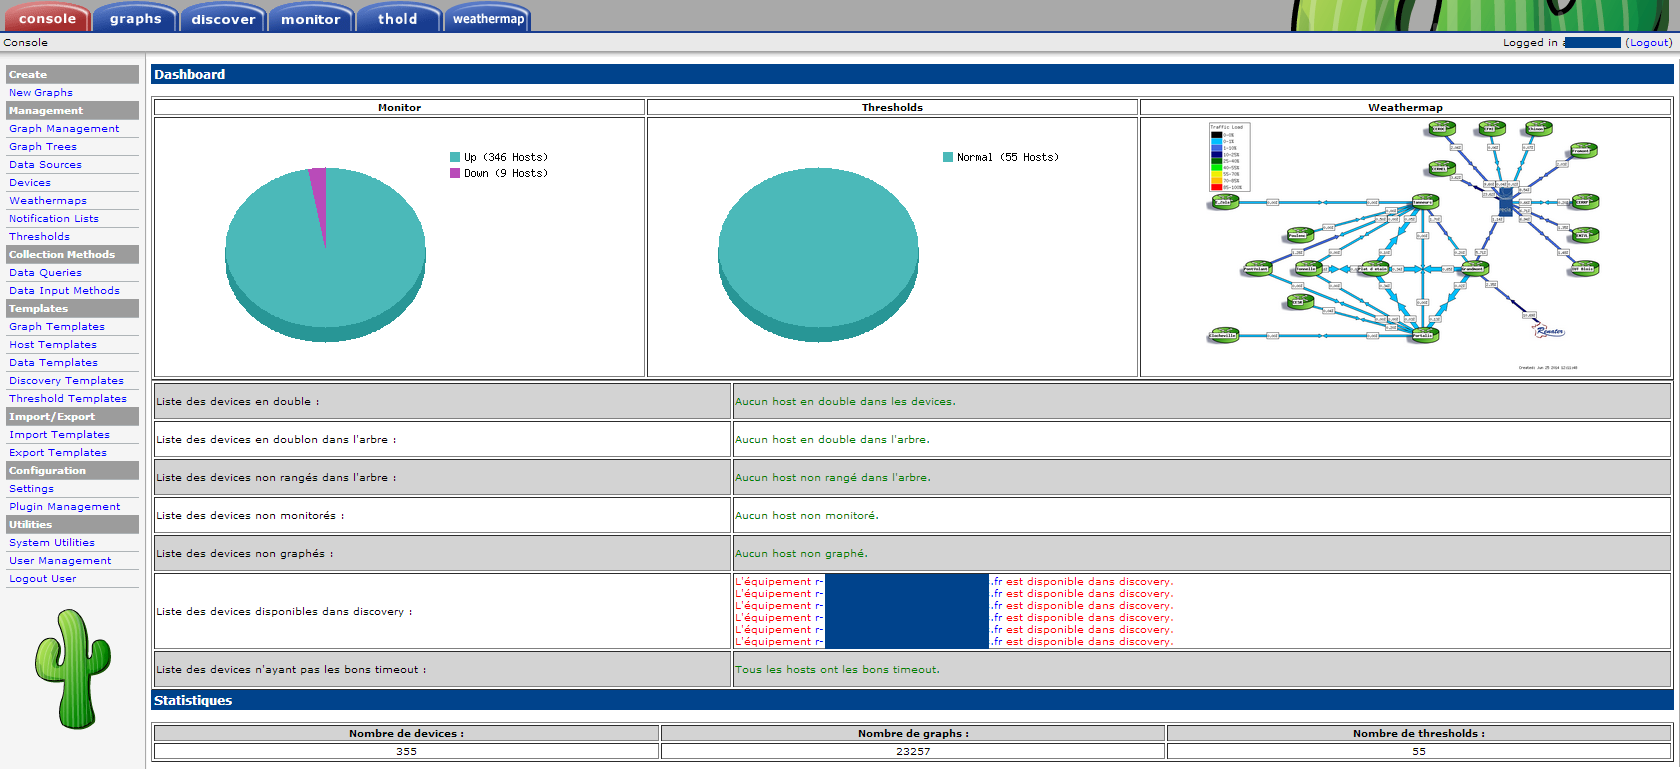Open the console tab

(x=46, y=18)
